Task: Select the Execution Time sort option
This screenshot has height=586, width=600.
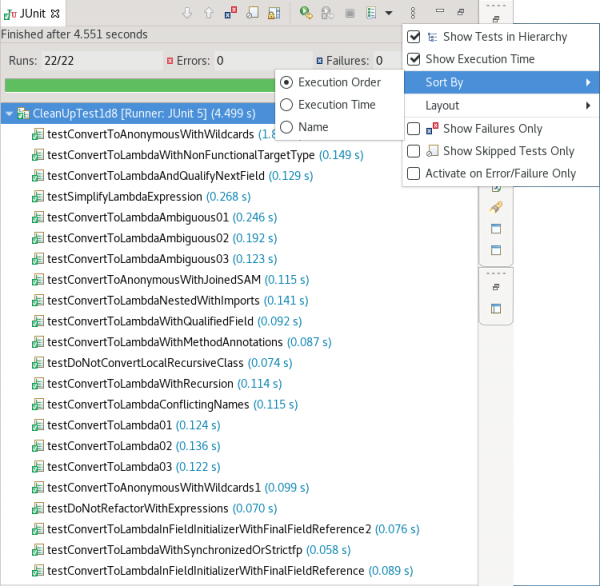Action: [x=336, y=105]
